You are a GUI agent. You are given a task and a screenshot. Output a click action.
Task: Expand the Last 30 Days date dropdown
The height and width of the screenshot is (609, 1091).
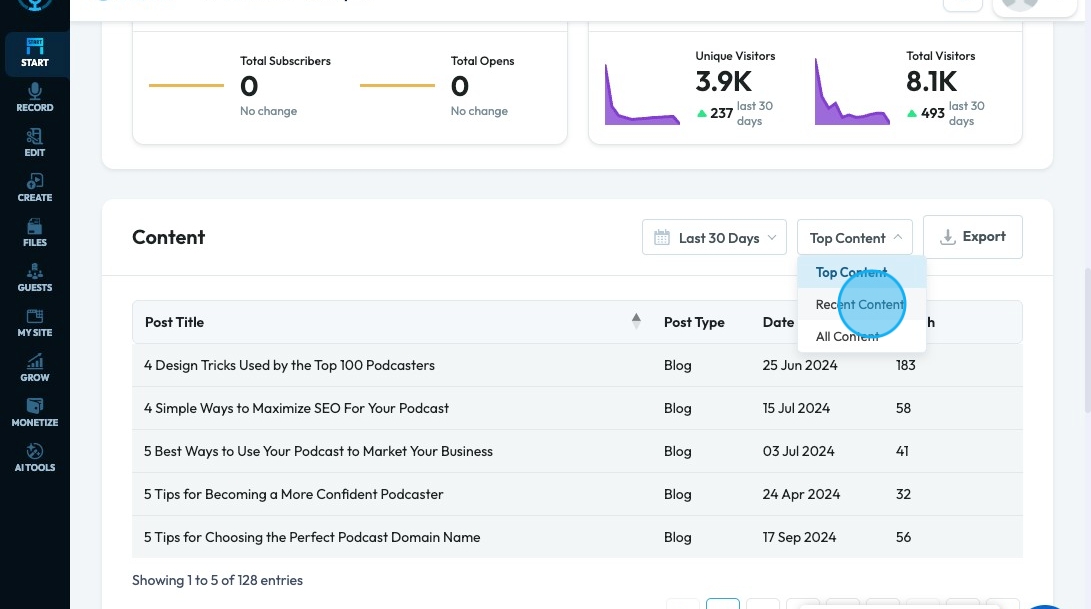coord(714,238)
